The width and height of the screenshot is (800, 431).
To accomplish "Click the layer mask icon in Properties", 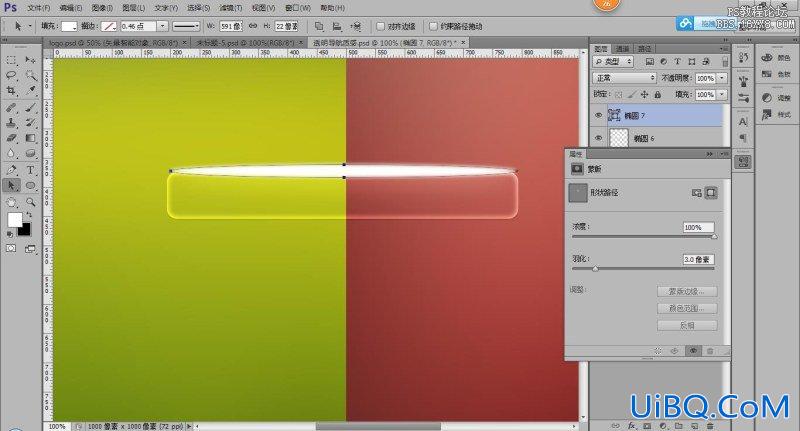I will tap(577, 169).
